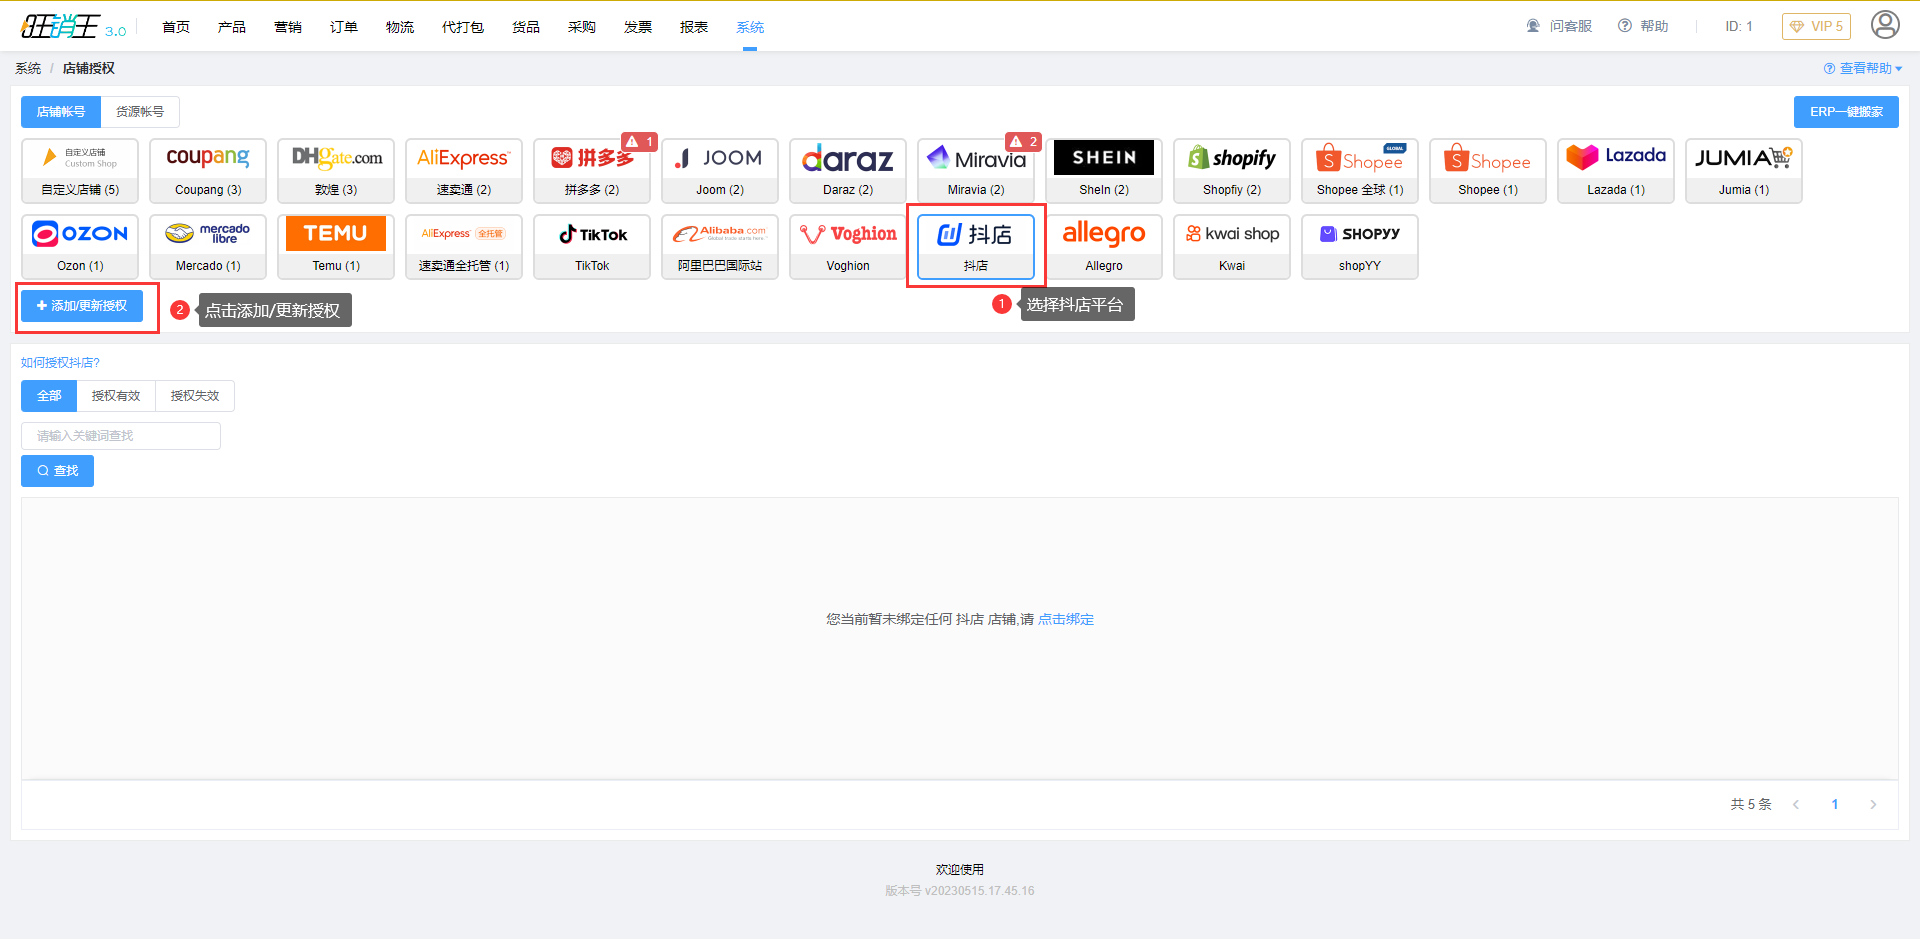Choose the Mercado Libre platform

[208, 247]
